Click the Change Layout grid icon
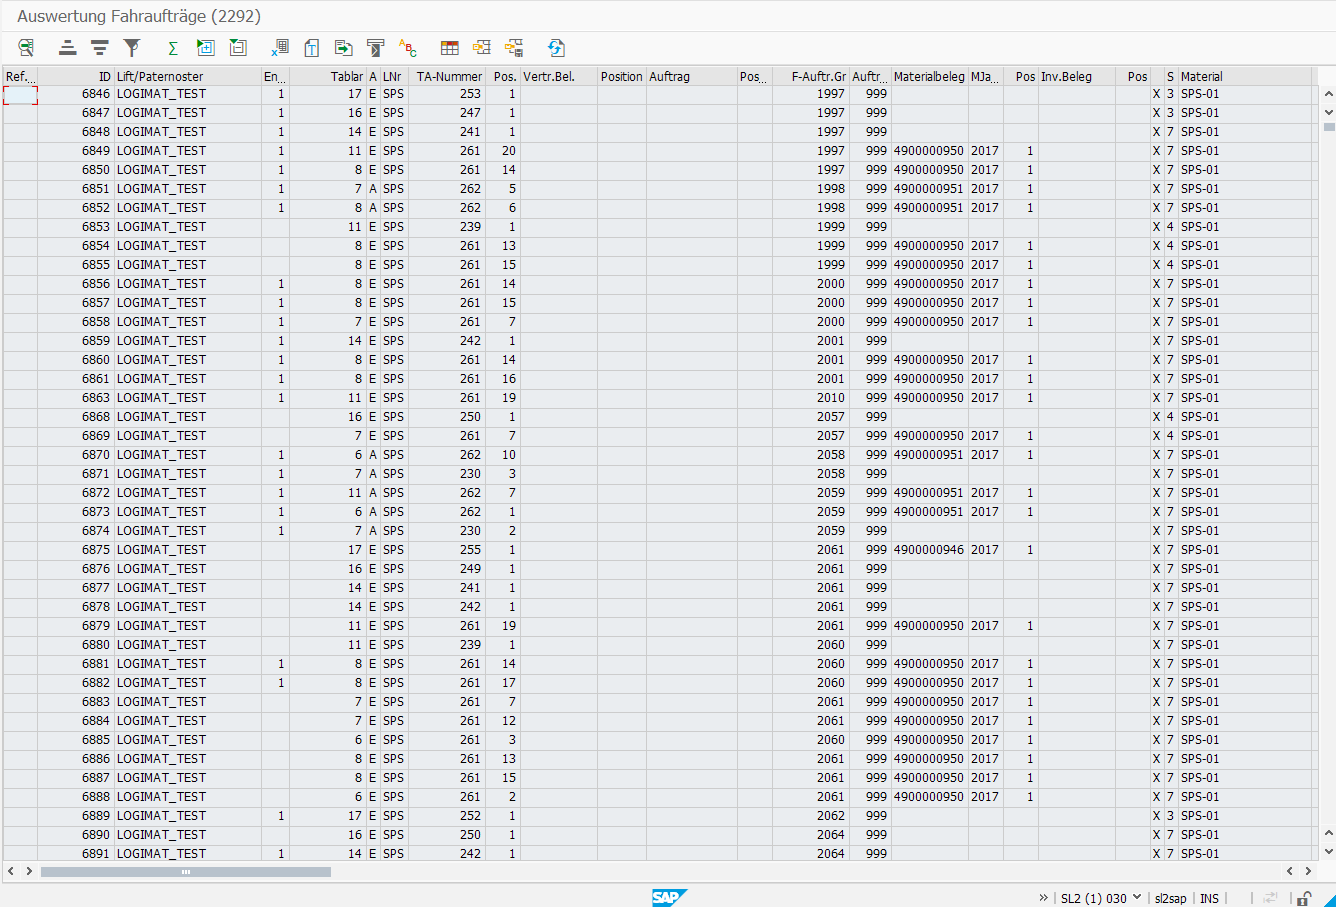 tap(450, 48)
